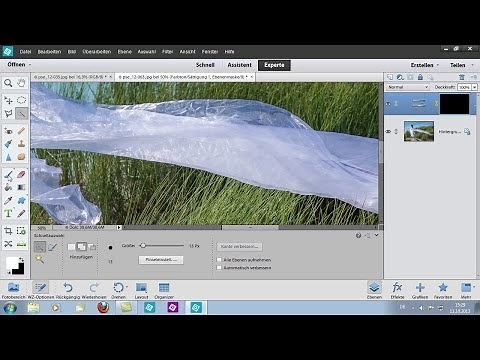Select the Text tool
This screenshot has width=480, height=360.
pyautogui.click(x=8, y=213)
